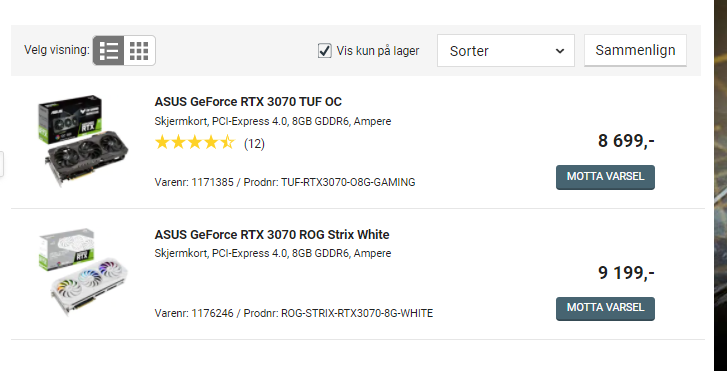Screen dimensions: 727x371
Task: Click the Sammenlign button
Action: tap(635, 50)
